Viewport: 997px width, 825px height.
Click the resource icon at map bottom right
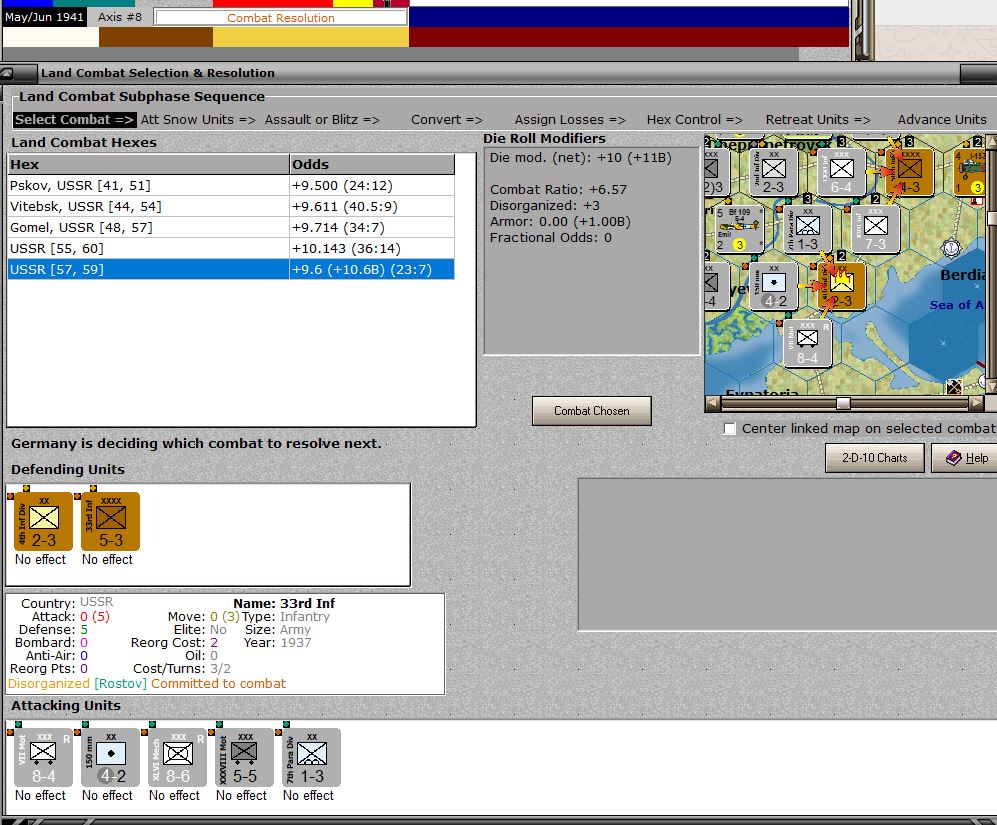[953, 387]
